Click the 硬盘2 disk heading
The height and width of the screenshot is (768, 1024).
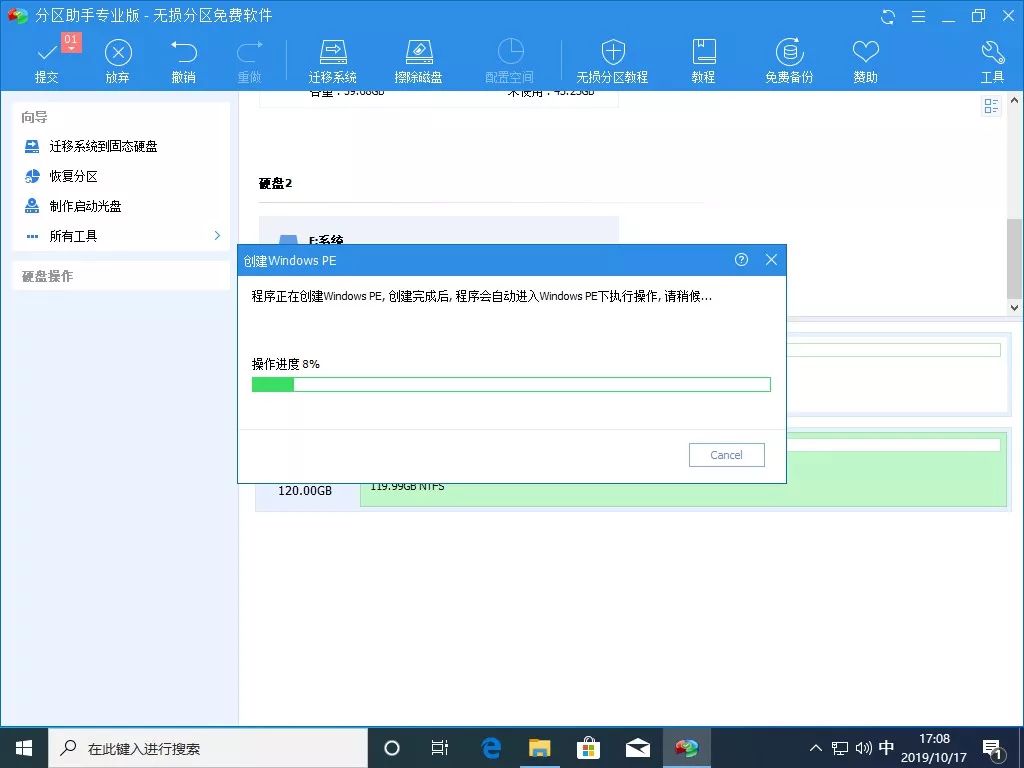tap(276, 184)
